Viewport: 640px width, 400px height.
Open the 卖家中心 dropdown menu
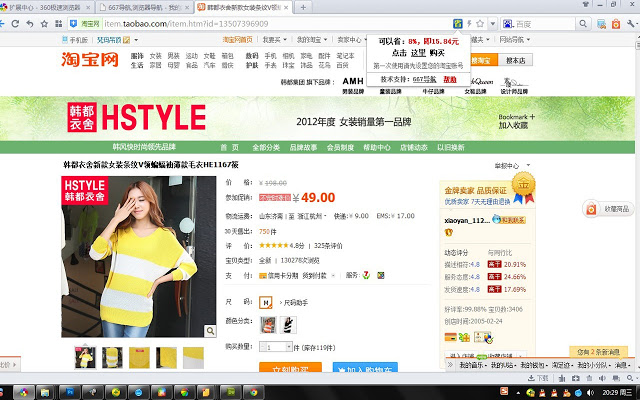click(x=352, y=40)
